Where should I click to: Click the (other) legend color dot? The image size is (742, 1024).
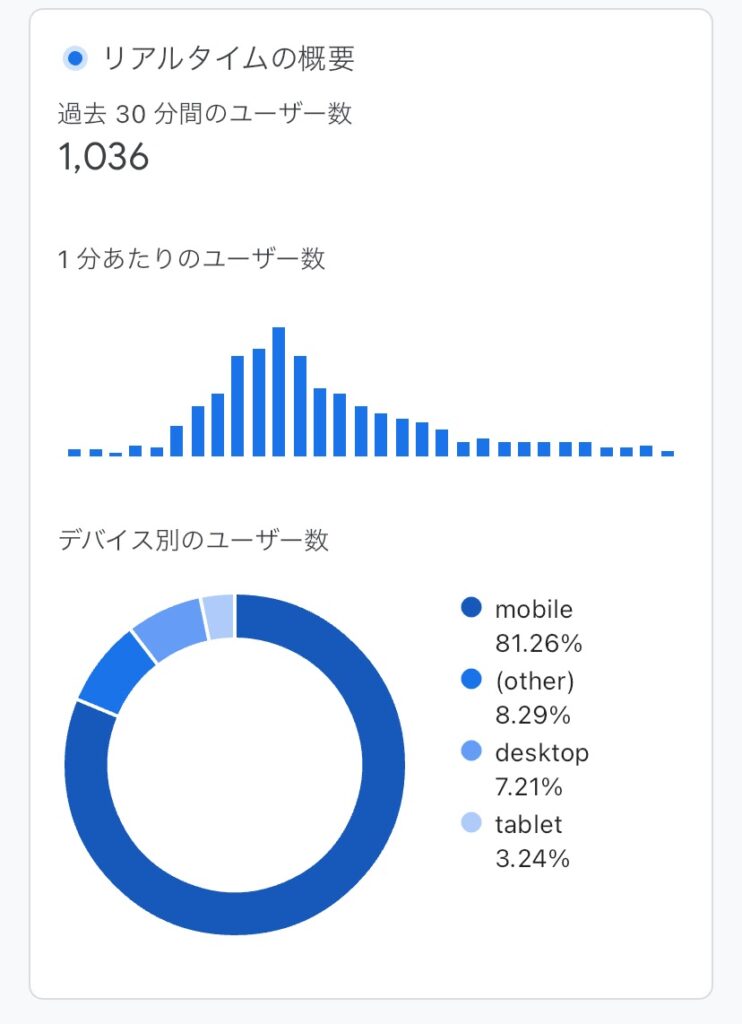click(471, 679)
